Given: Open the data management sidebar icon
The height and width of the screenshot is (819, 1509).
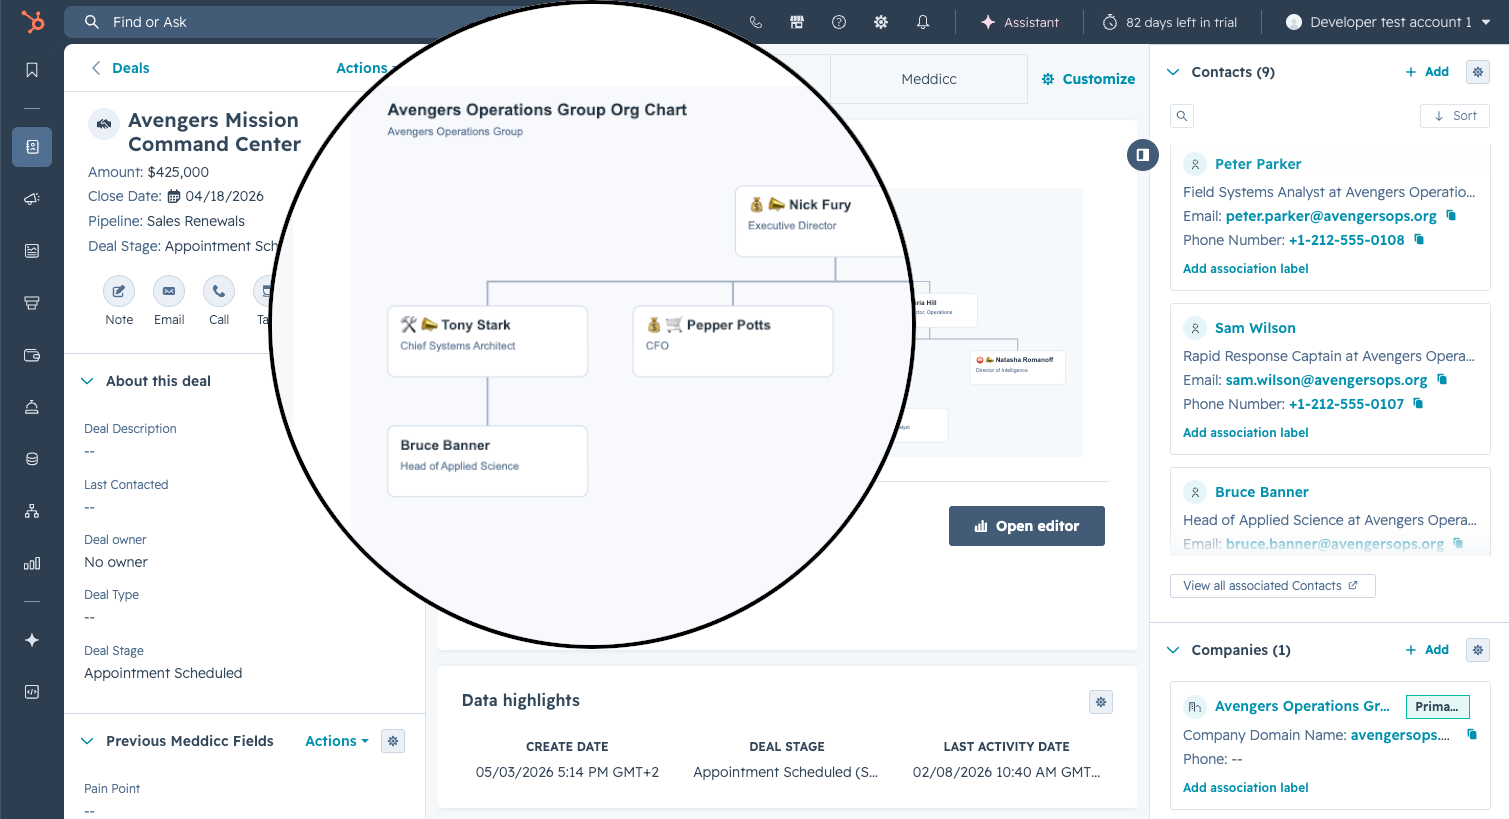Looking at the screenshot, I should coord(32,459).
